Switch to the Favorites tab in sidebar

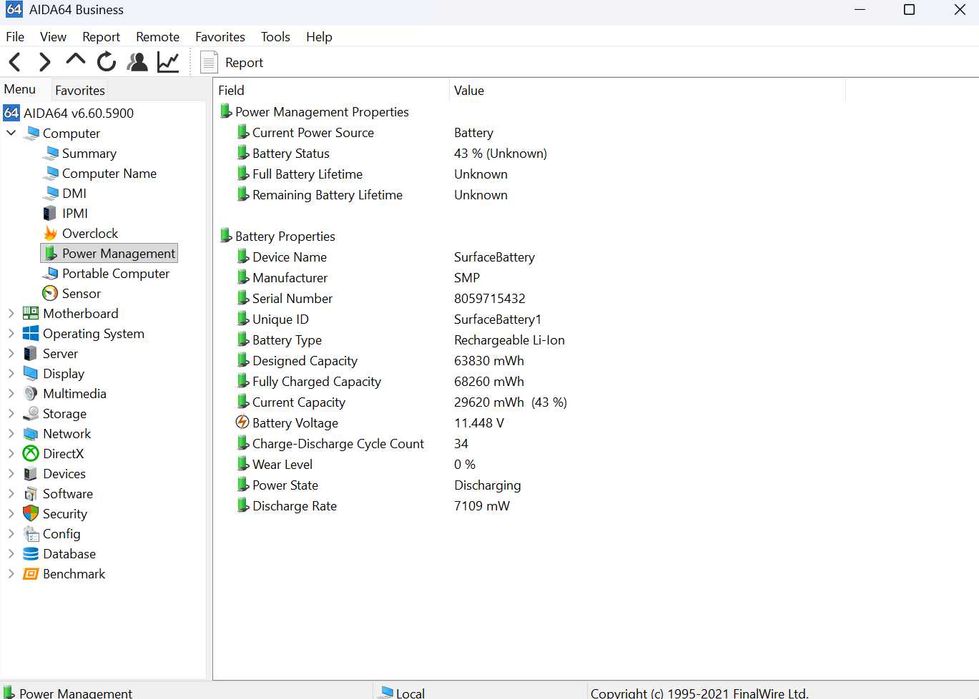(80, 90)
